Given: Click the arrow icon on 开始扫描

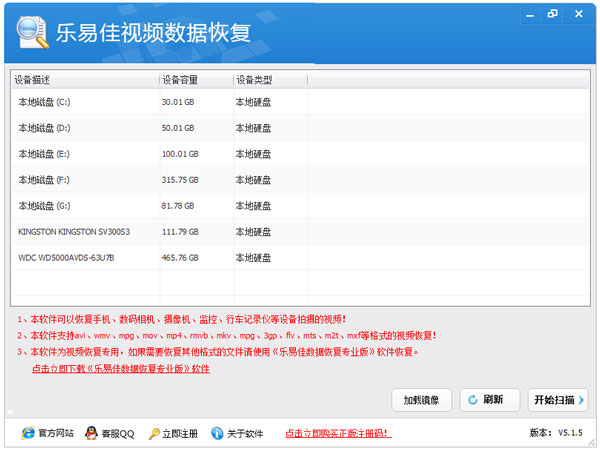Looking at the screenshot, I should (581, 400).
